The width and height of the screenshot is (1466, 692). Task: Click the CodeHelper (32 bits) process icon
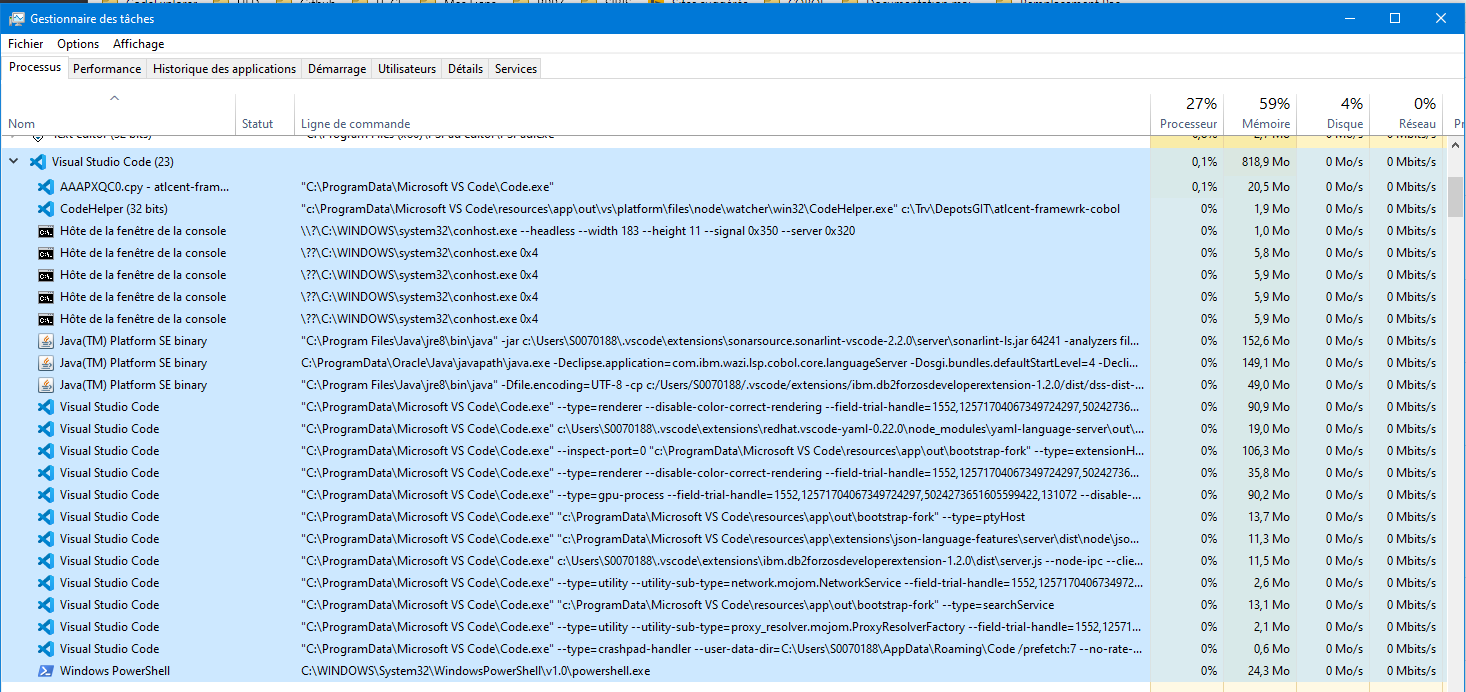pos(46,208)
